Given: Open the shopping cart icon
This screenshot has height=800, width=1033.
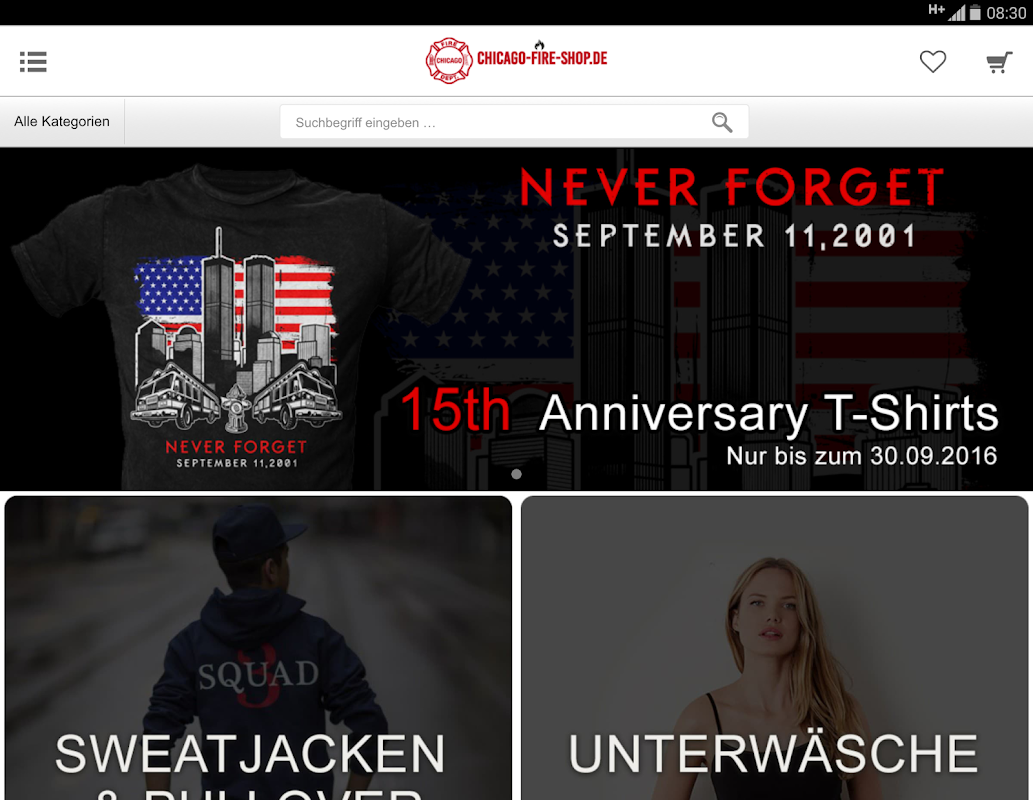Looking at the screenshot, I should (999, 62).
